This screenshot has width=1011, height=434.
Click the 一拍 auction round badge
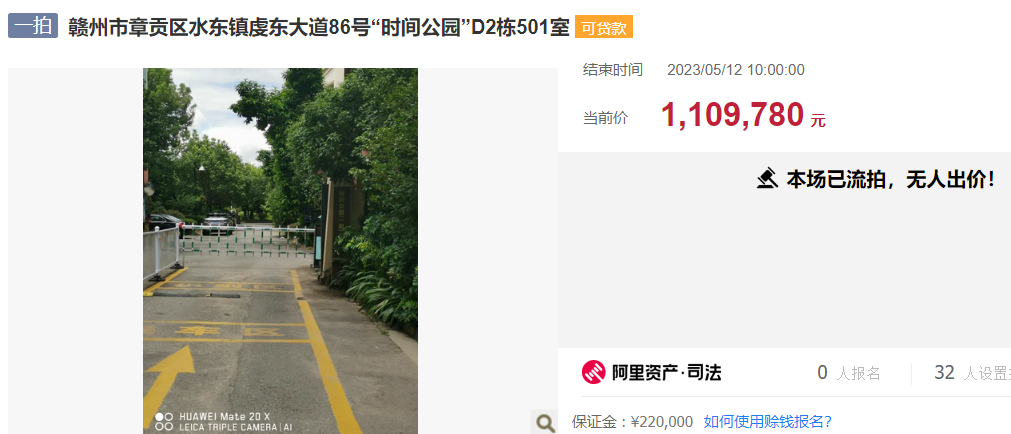pos(33,27)
